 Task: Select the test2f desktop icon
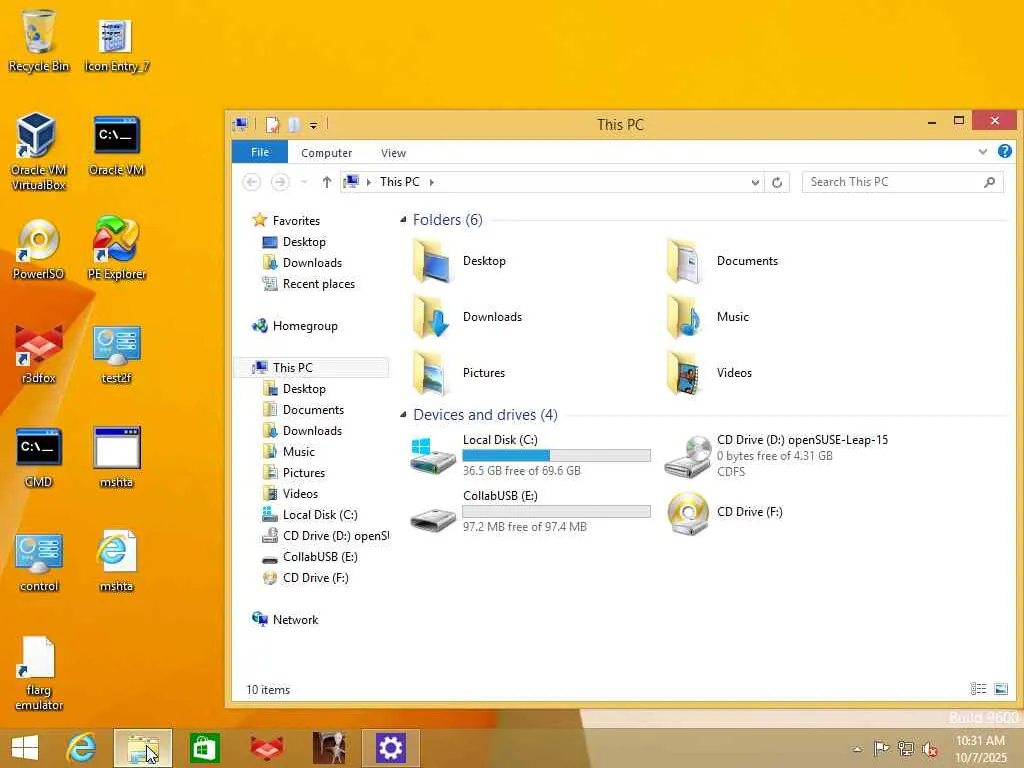point(116,353)
